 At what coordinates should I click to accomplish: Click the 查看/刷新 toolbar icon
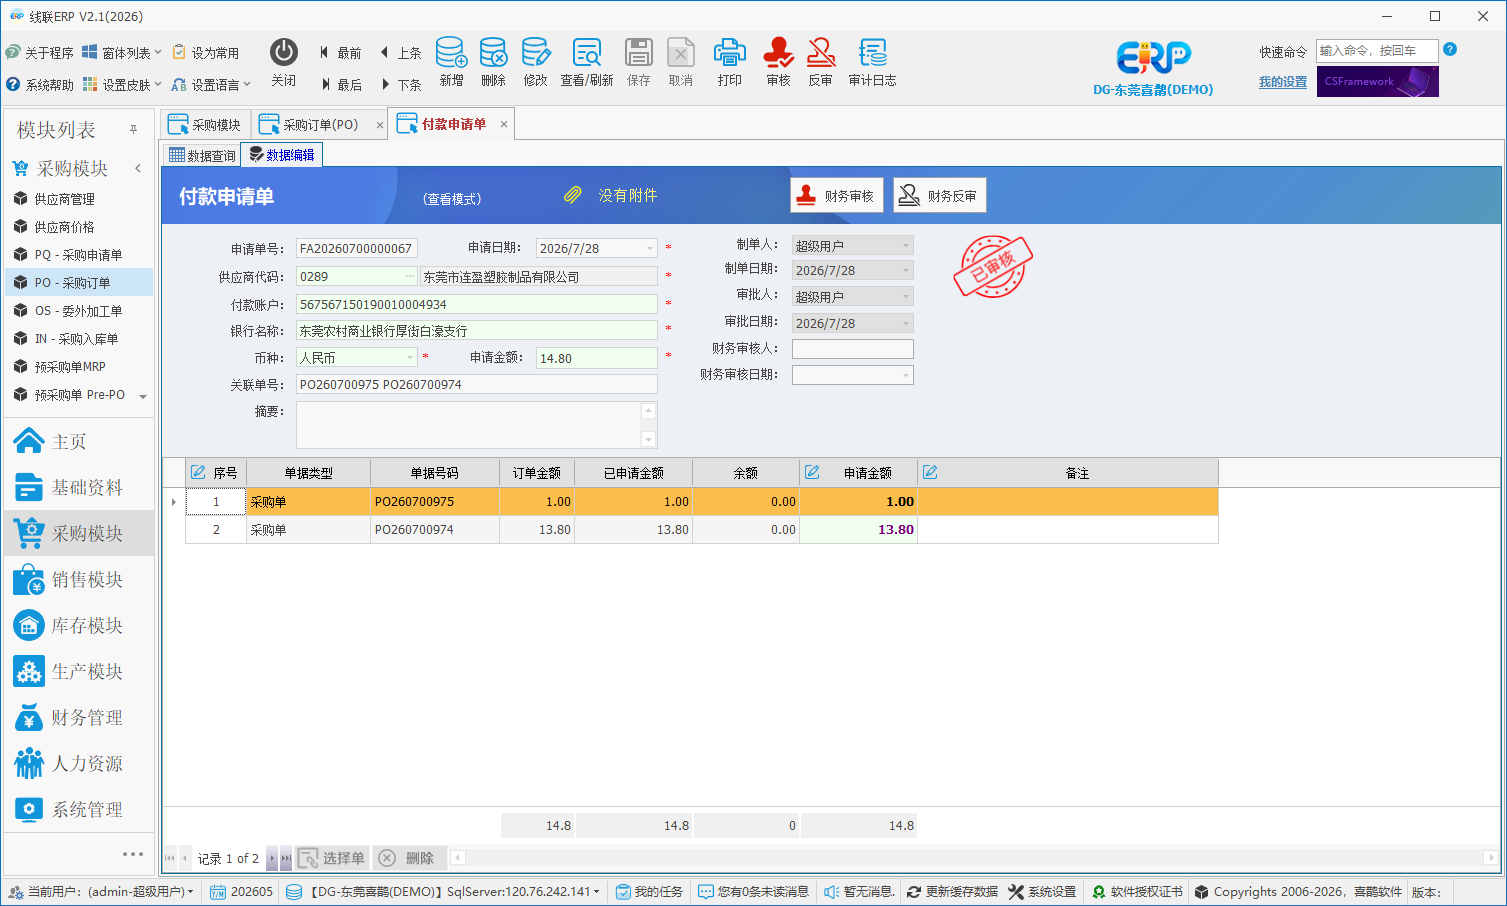[586, 62]
